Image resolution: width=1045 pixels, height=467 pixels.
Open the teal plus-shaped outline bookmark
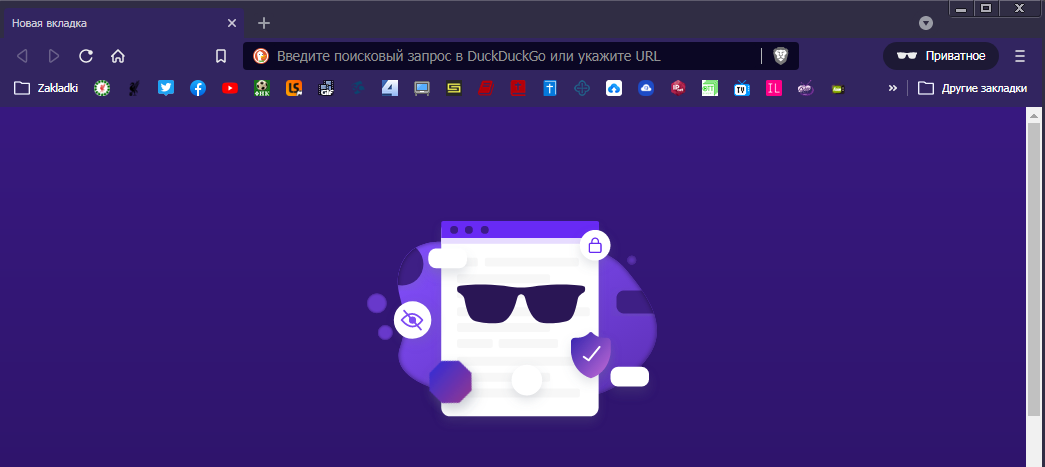[x=582, y=88]
